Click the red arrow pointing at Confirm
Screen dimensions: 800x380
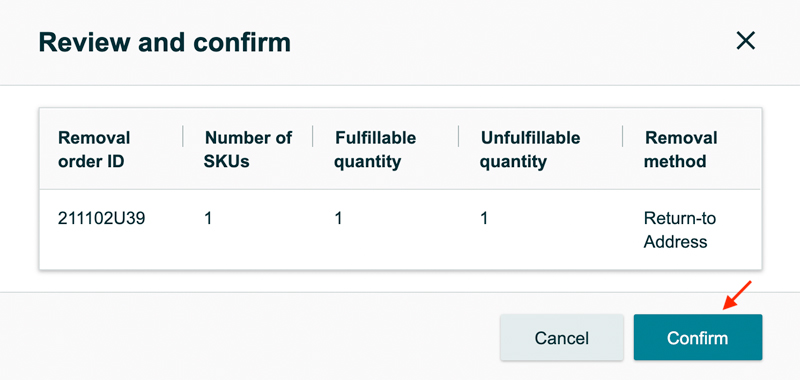737,295
